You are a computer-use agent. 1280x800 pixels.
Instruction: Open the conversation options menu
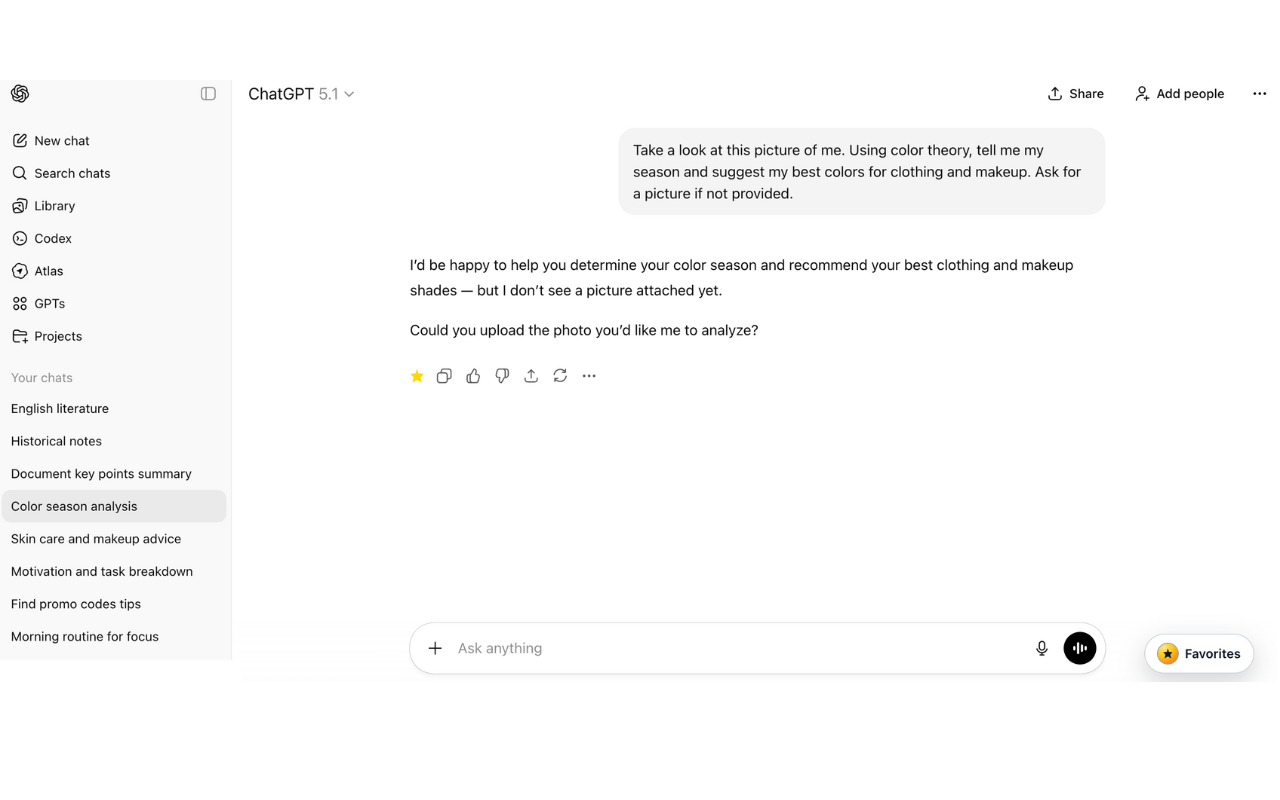[1259, 93]
